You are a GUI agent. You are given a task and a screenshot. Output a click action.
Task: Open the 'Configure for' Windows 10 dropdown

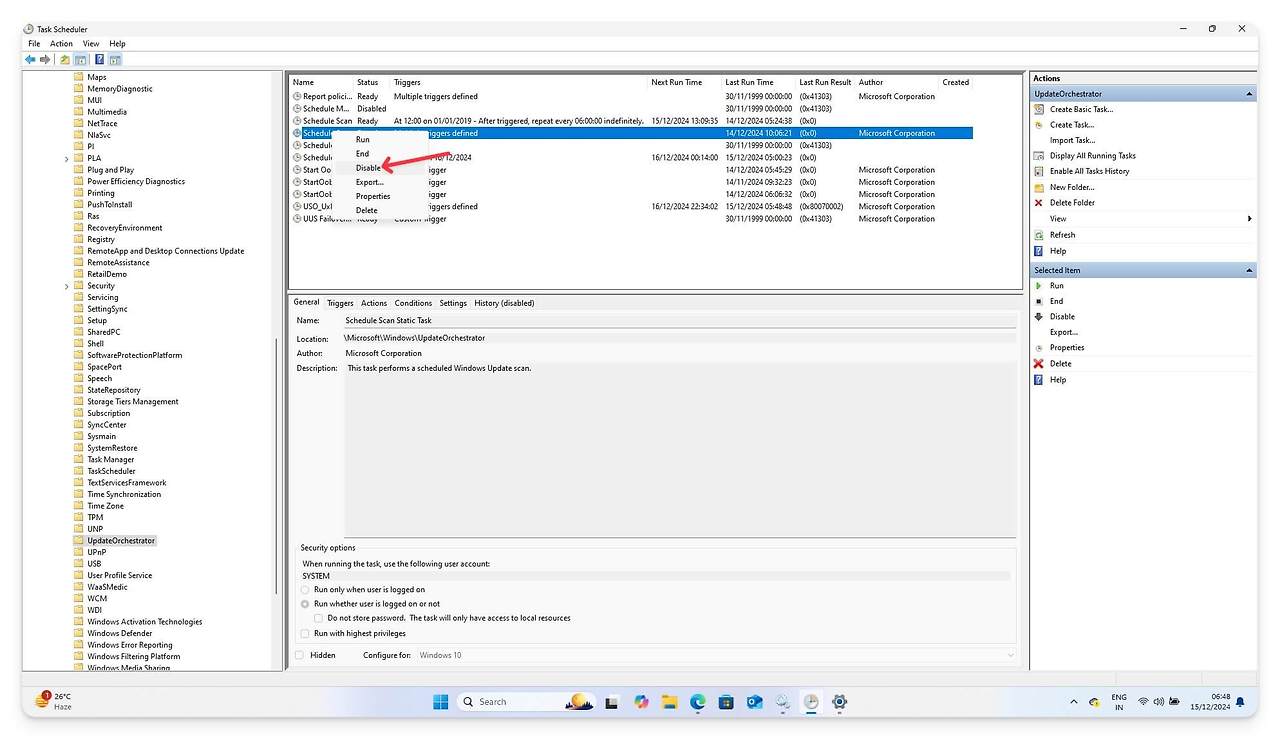(715, 655)
